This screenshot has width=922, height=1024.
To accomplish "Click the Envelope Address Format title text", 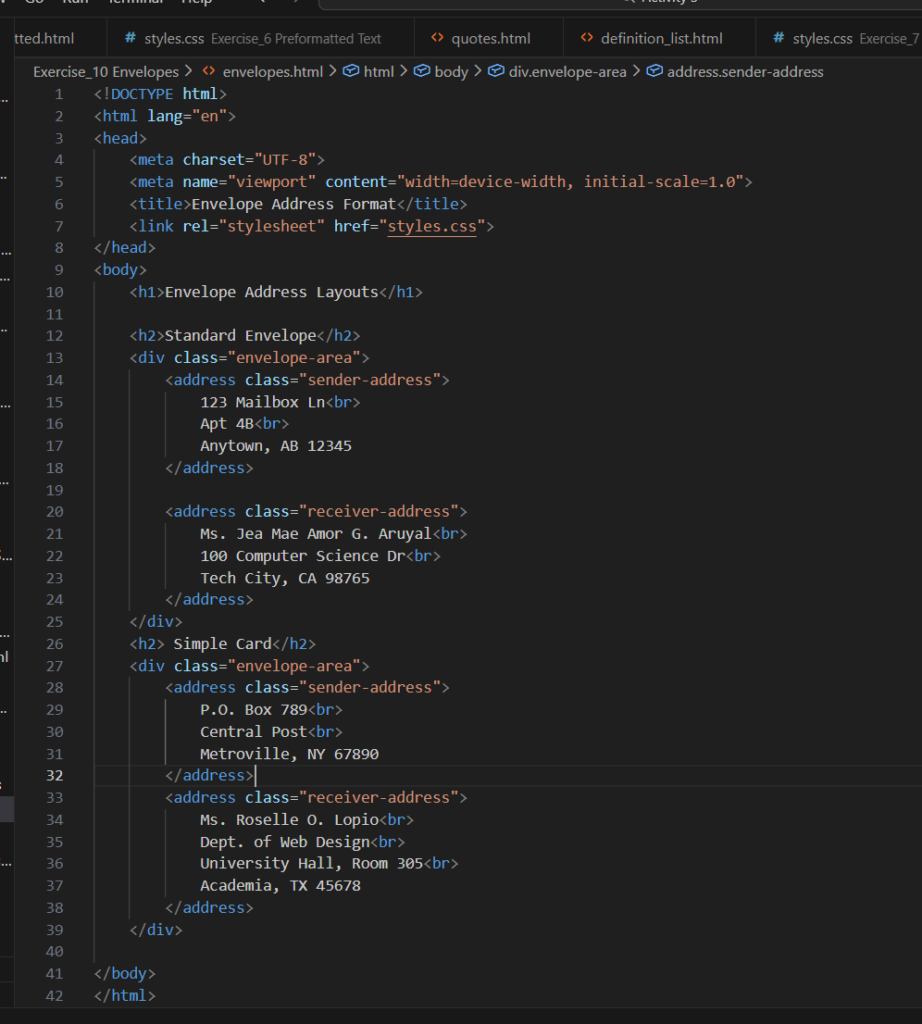I will point(293,204).
